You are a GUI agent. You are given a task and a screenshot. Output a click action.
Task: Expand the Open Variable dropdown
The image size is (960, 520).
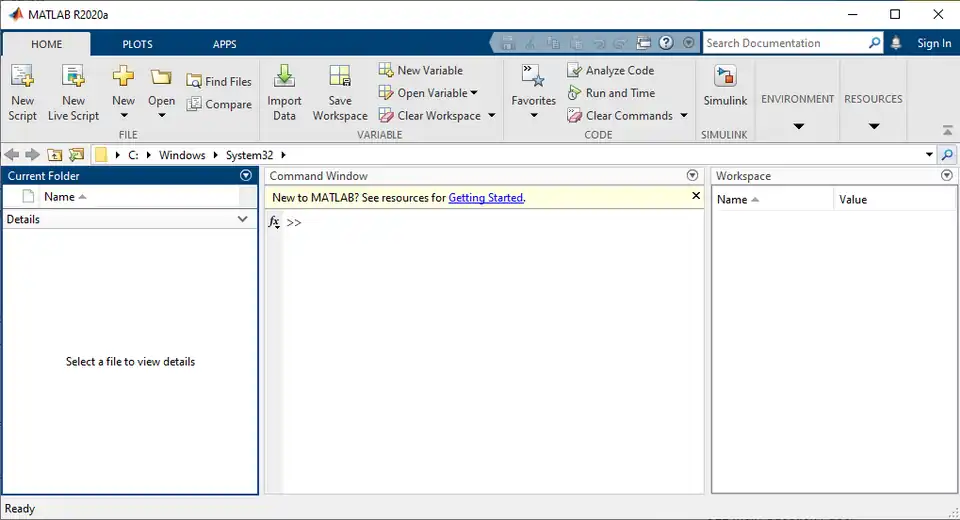474,93
